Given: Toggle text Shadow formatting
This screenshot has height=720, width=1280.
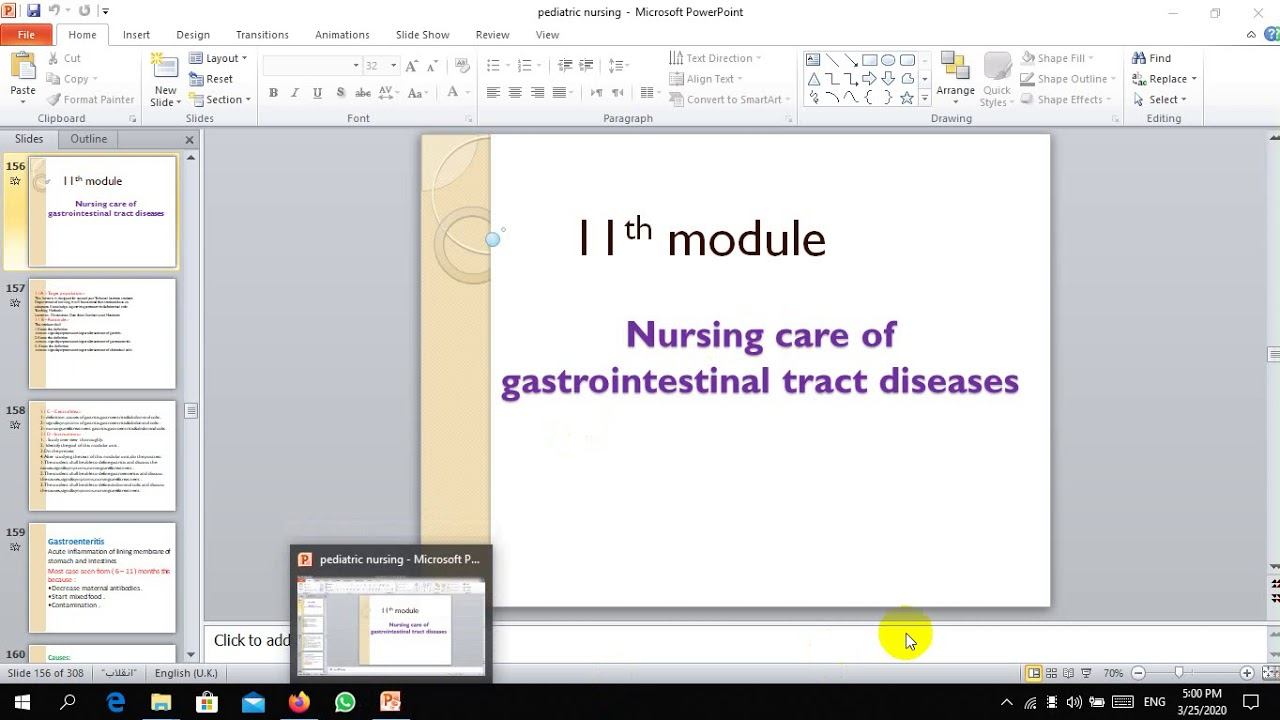Looking at the screenshot, I should click(340, 92).
